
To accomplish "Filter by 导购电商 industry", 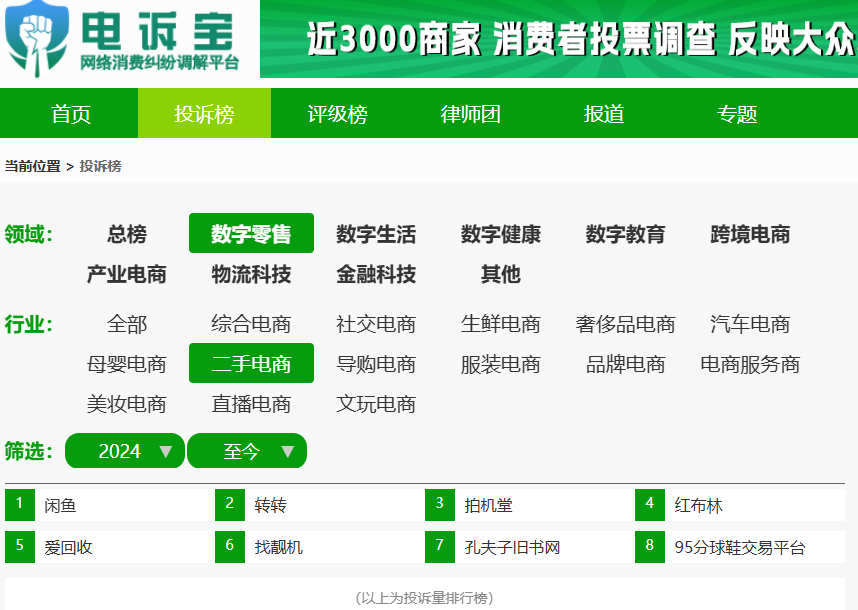I will pos(376,364).
